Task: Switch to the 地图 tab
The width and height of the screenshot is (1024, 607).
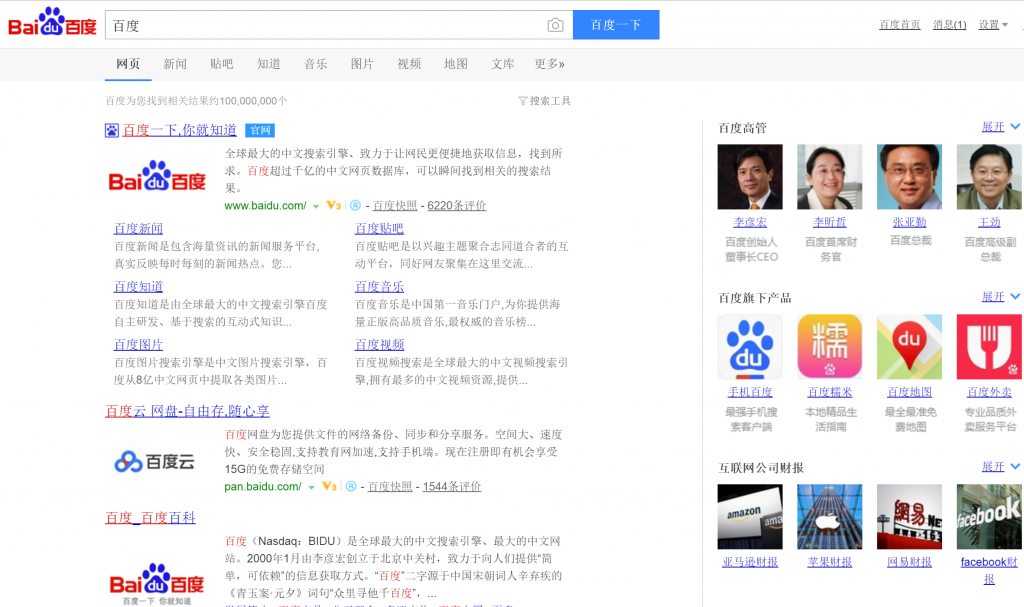Action: click(x=456, y=64)
